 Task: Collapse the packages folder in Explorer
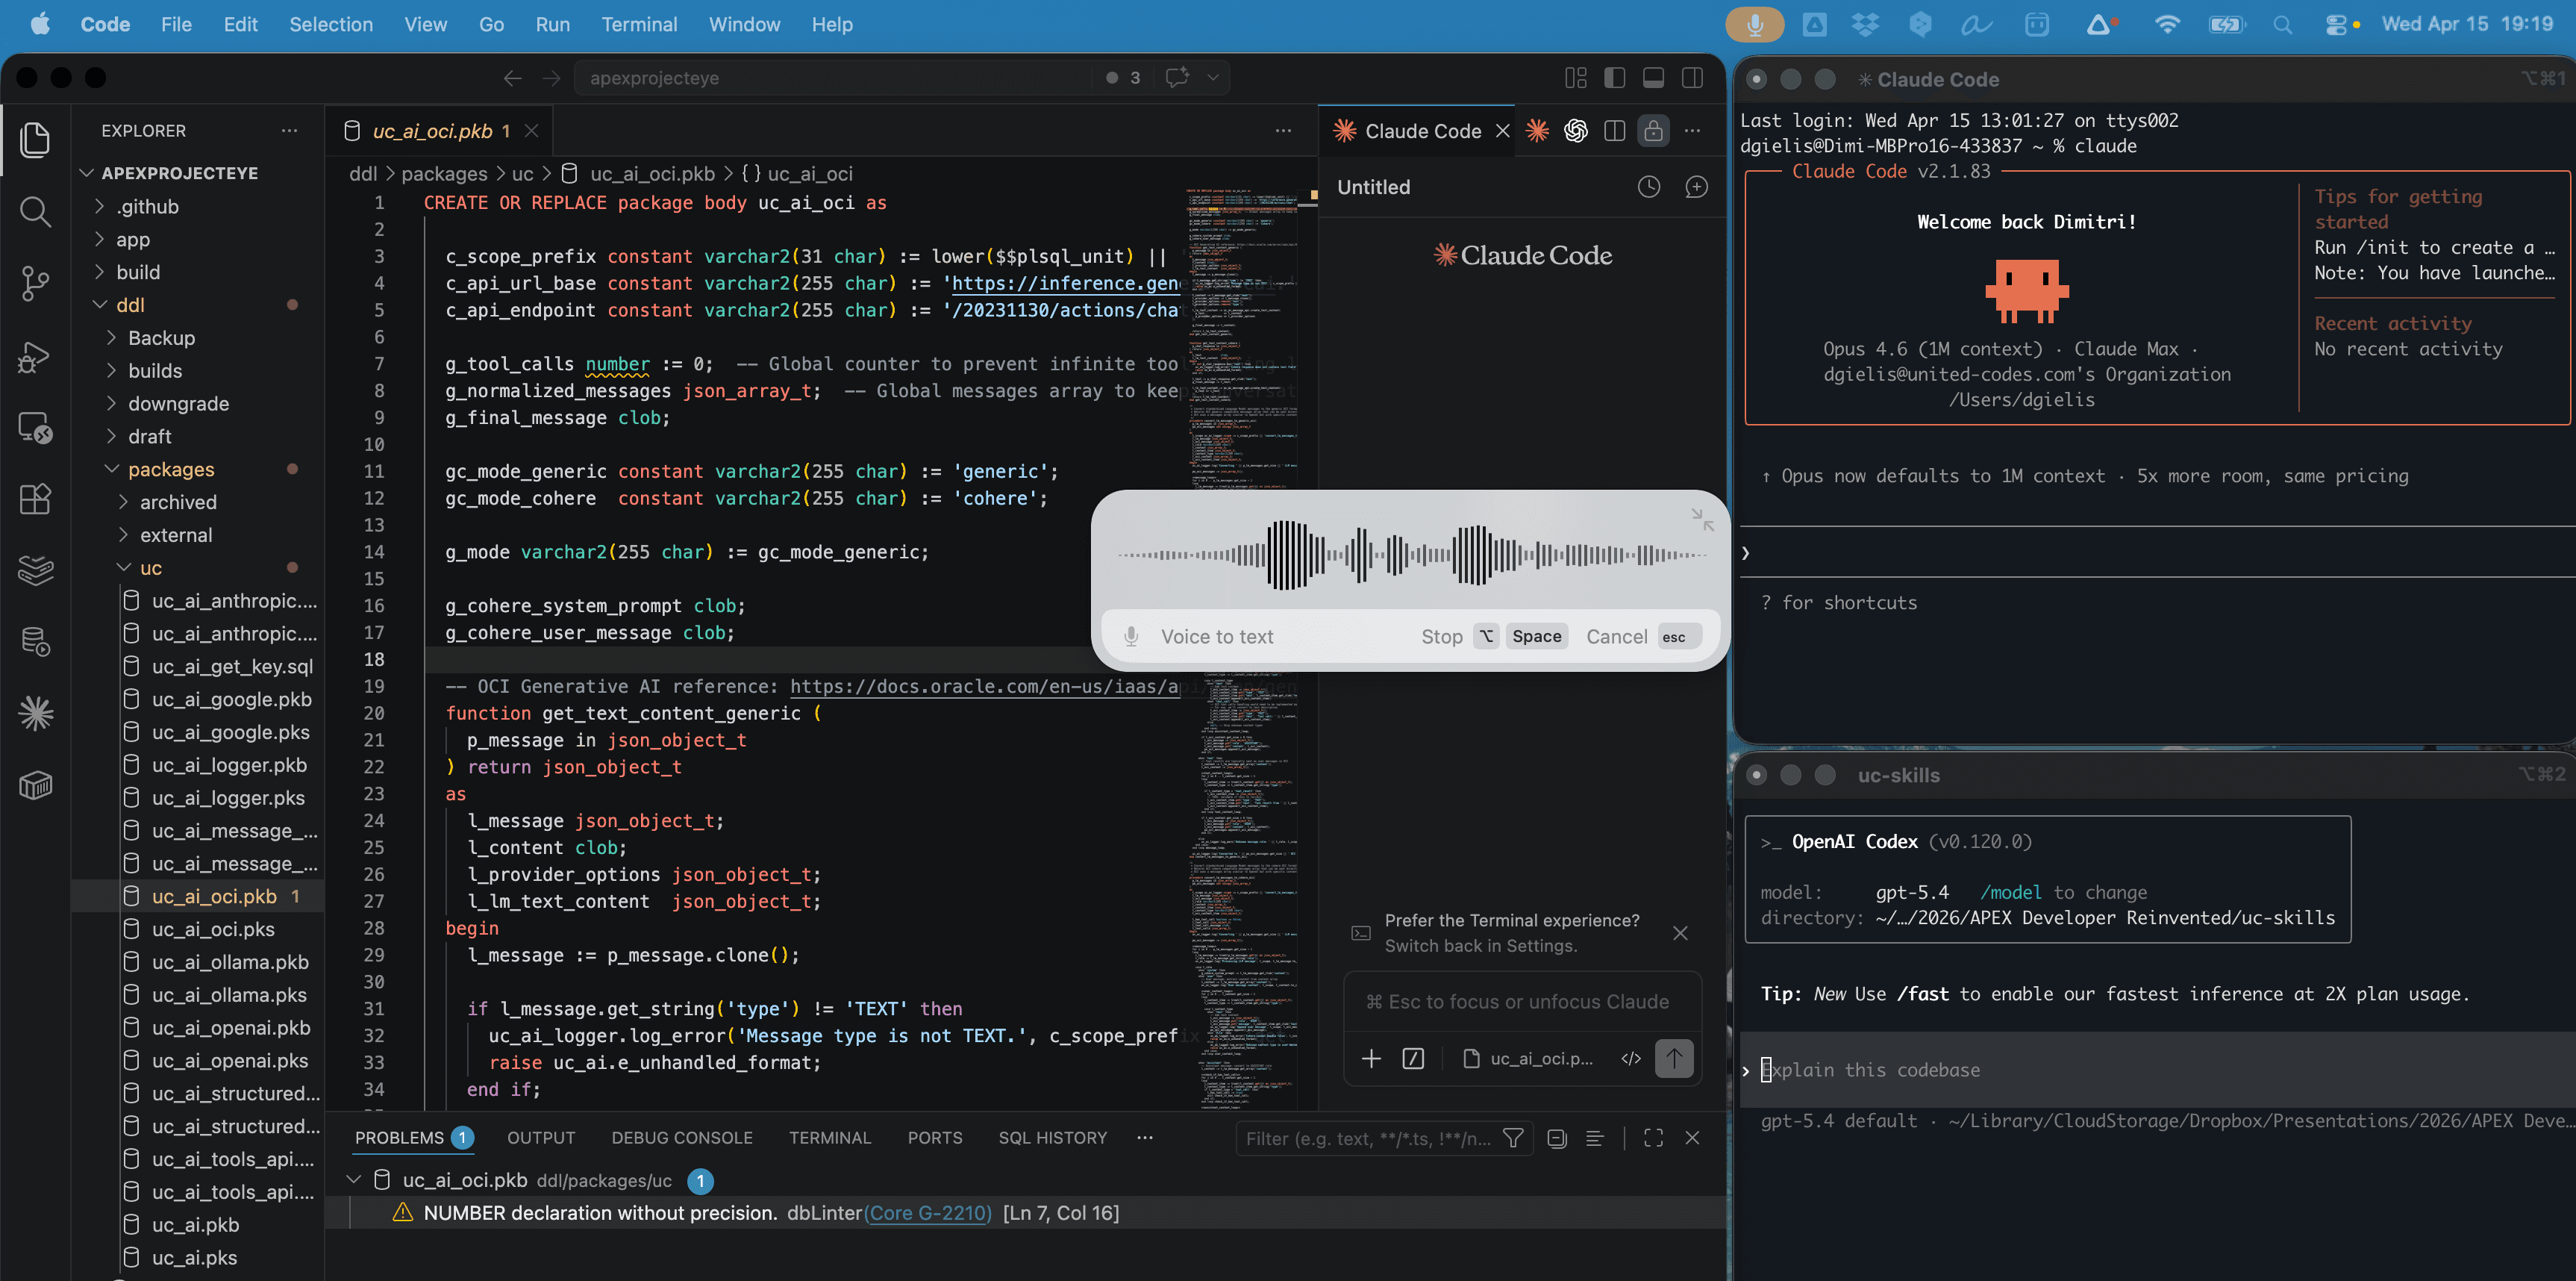click(172, 469)
